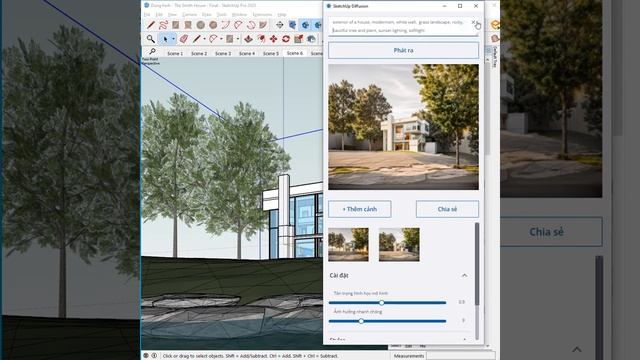Select the Rotated Rectangle tool
This screenshot has height=360, width=640.
tap(188, 25)
